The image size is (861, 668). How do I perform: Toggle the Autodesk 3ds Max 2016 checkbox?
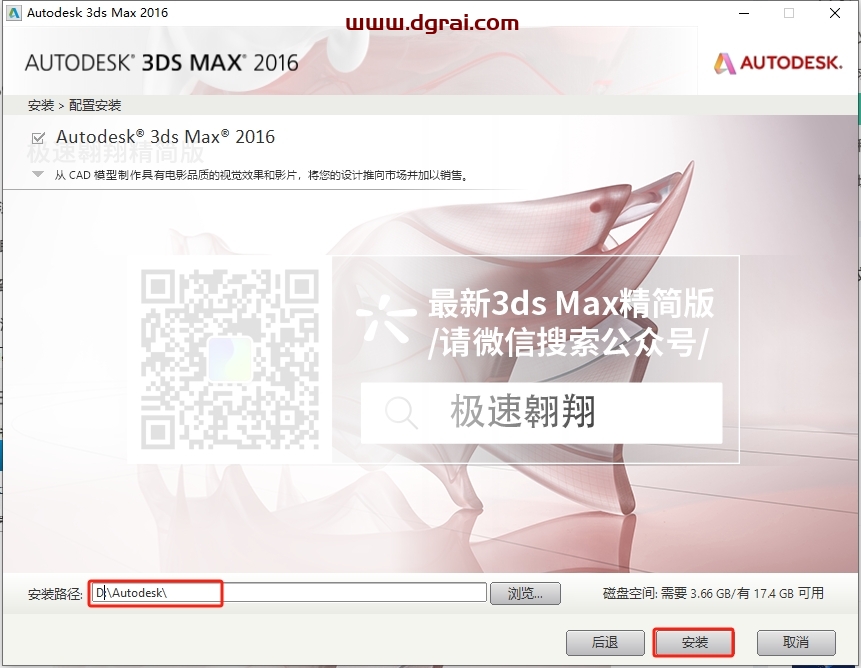38,138
